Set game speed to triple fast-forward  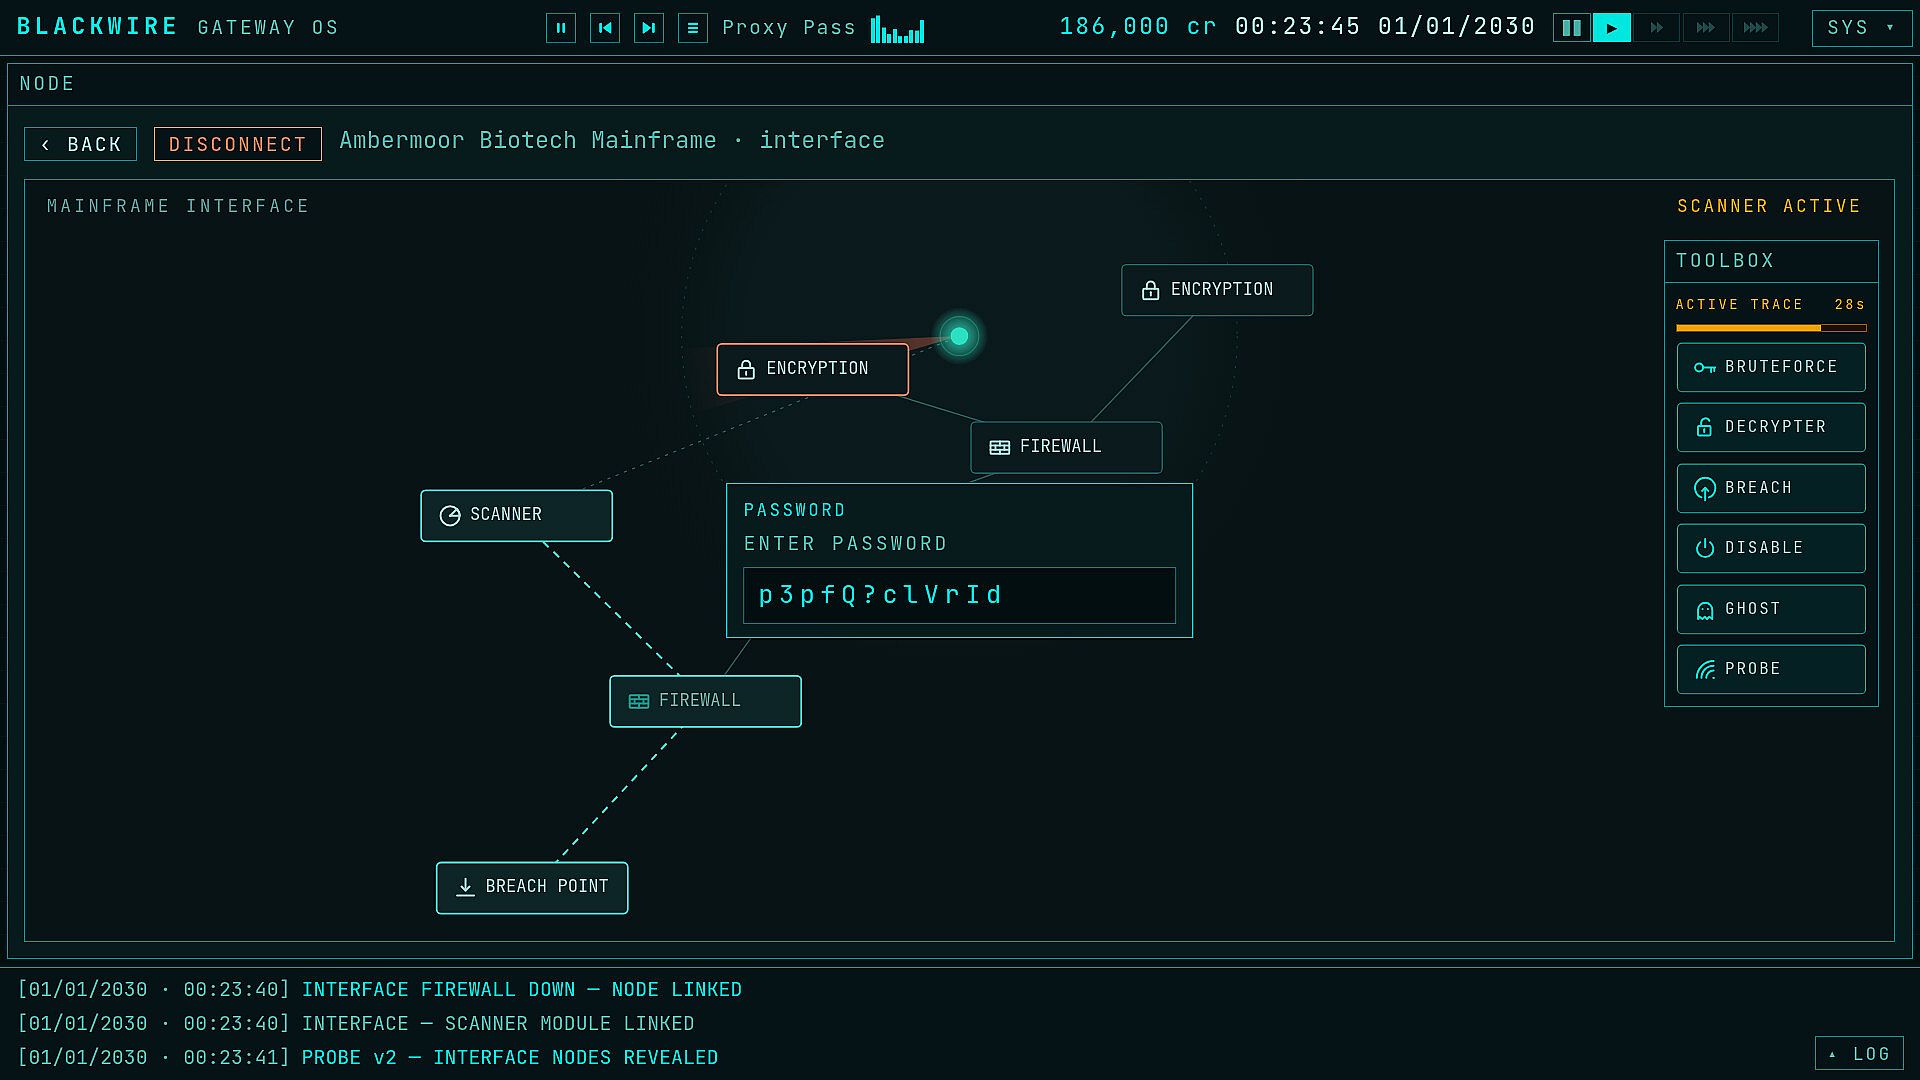click(x=1706, y=28)
